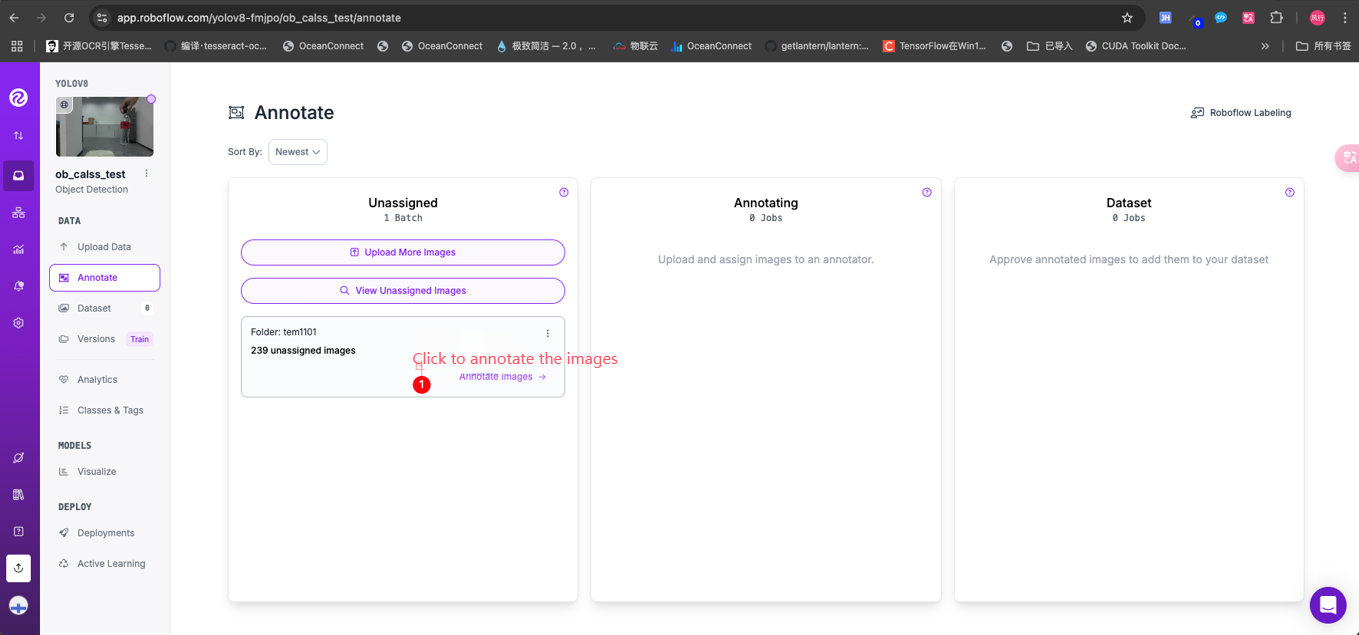
Task: Click the notifications bell in the purple sidebar
Action: tap(18, 286)
